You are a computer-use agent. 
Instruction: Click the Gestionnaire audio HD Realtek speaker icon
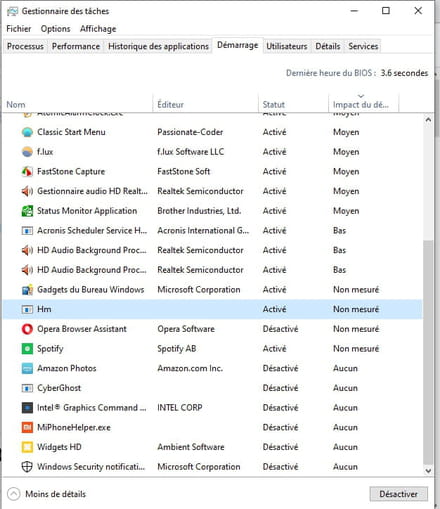[27, 191]
